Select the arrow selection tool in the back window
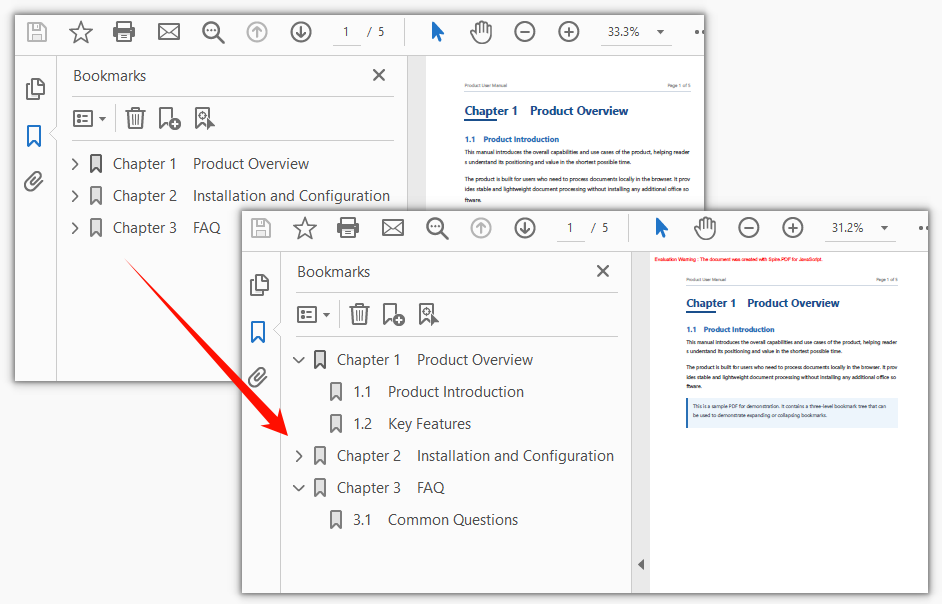 [437, 32]
